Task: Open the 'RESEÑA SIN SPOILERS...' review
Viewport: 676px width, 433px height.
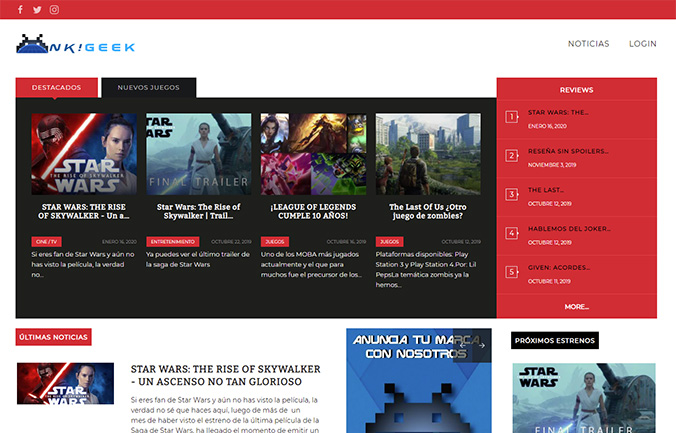Action: pyautogui.click(x=568, y=151)
